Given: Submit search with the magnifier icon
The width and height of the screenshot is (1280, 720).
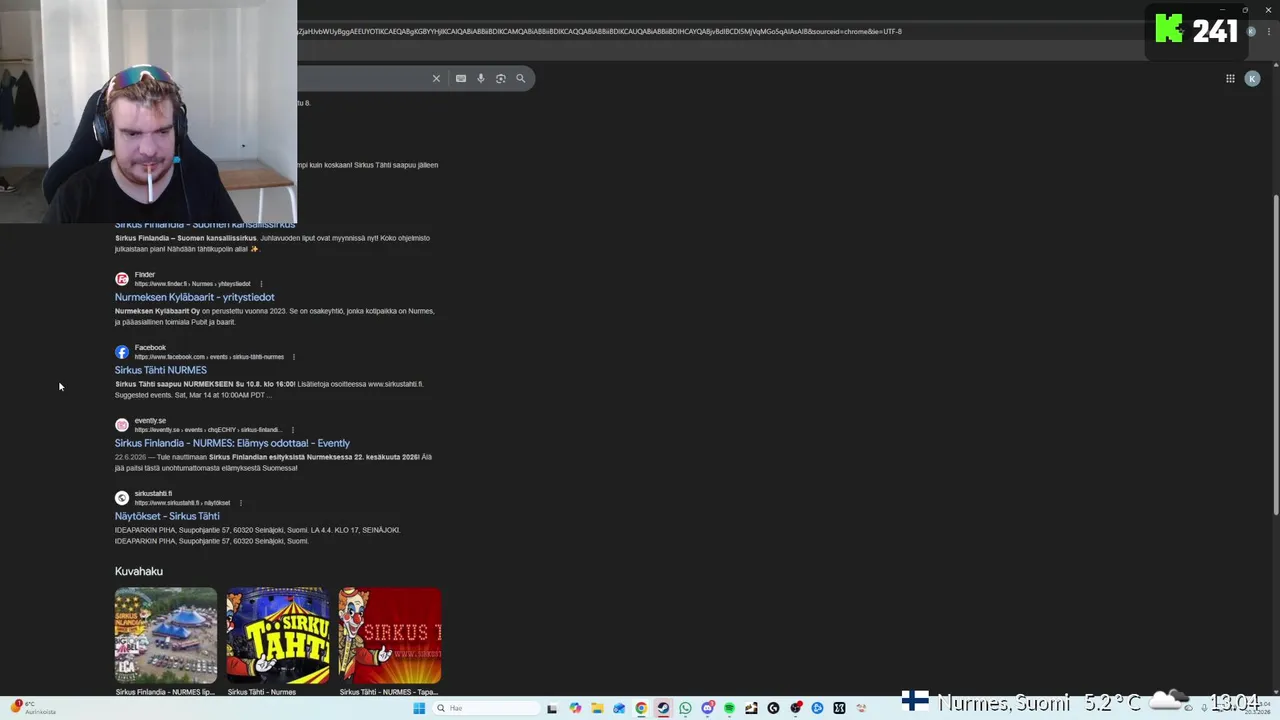Looking at the screenshot, I should click(x=520, y=78).
